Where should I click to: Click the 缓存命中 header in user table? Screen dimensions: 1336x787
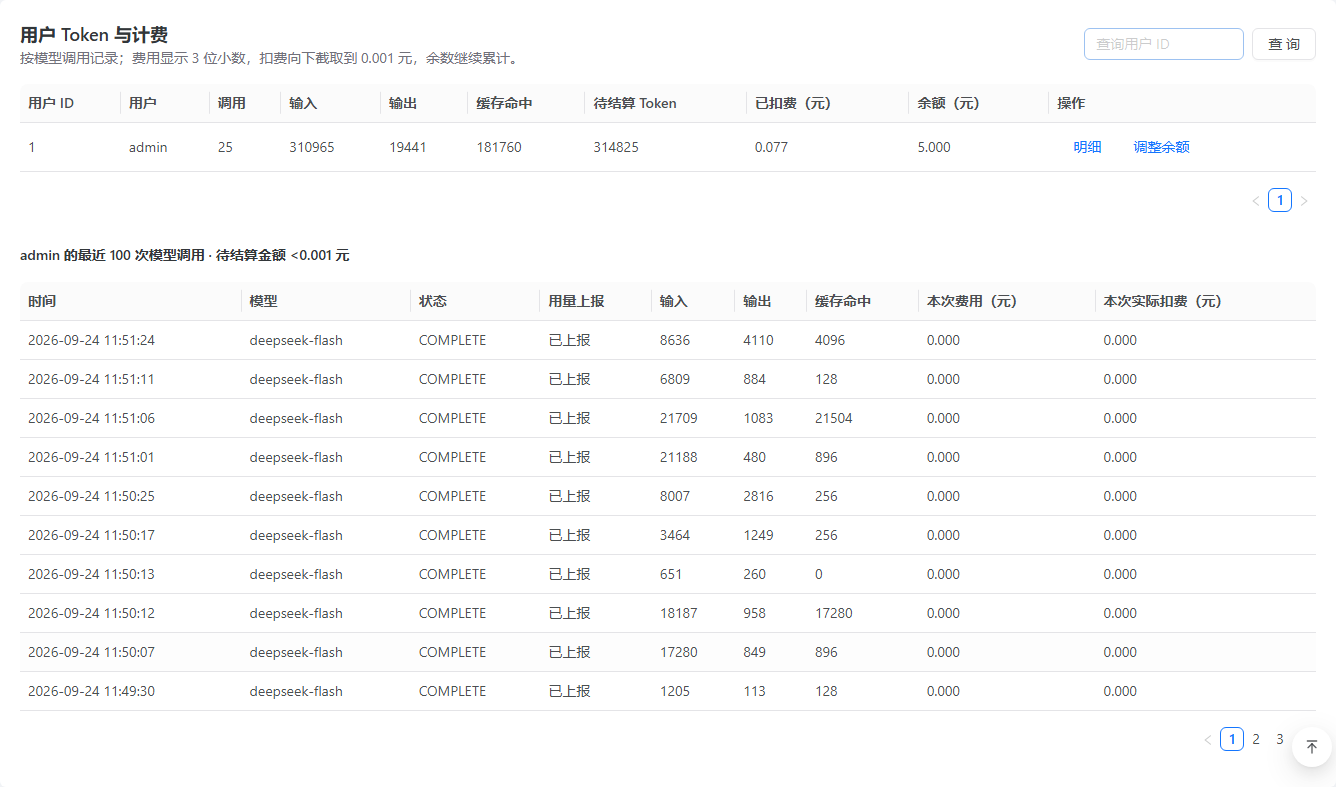[x=505, y=103]
